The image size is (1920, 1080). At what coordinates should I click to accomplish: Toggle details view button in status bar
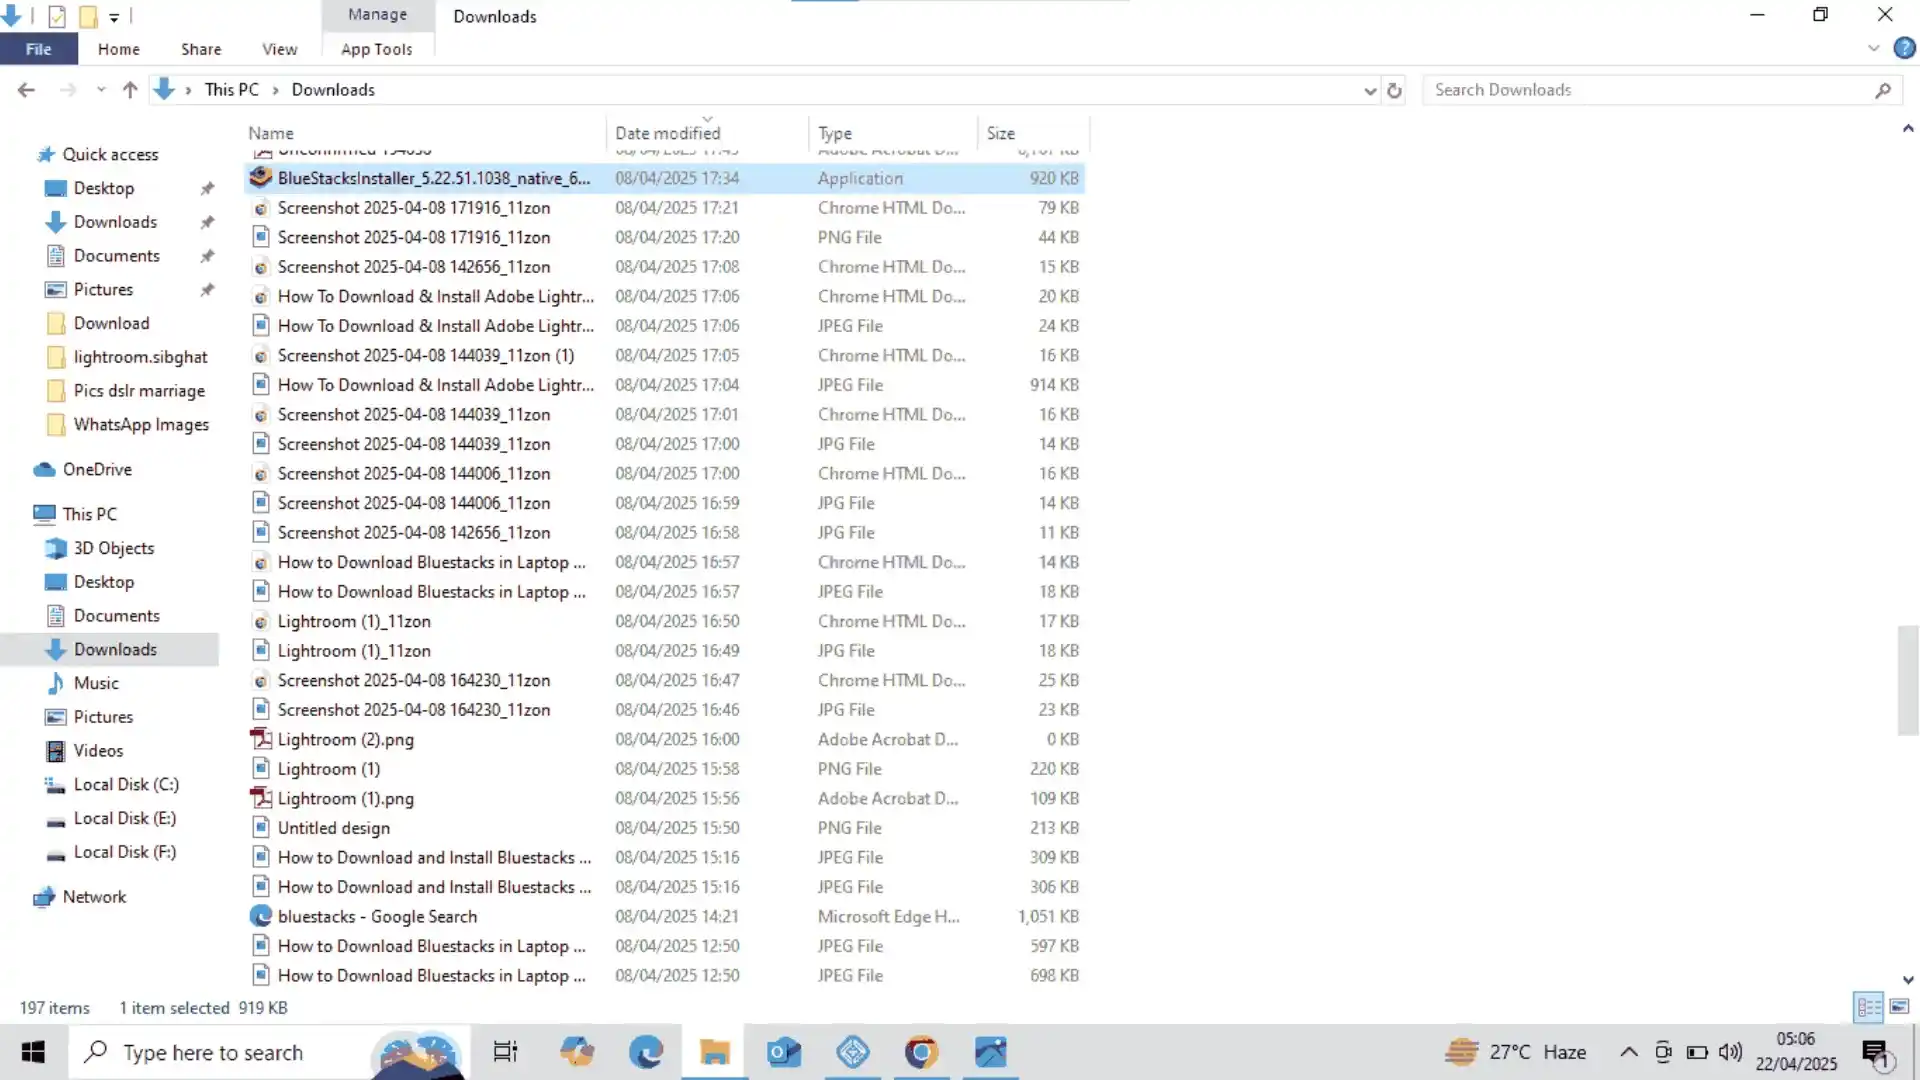pyautogui.click(x=1868, y=1007)
